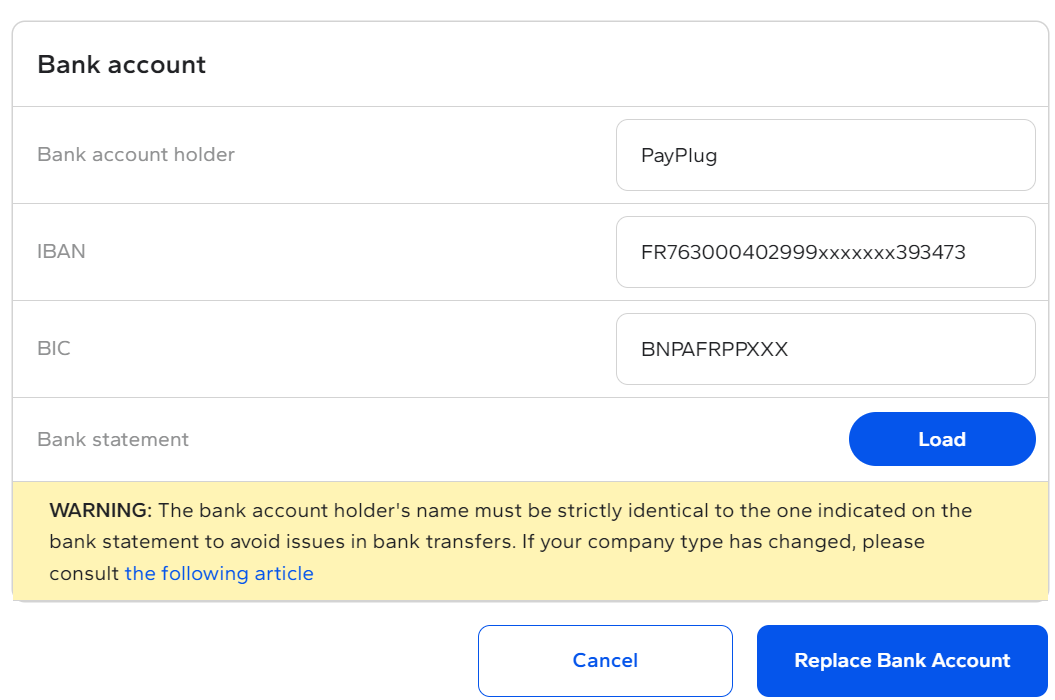1055x700 pixels.
Task: Click the Load button for bank statement
Action: pos(942,439)
